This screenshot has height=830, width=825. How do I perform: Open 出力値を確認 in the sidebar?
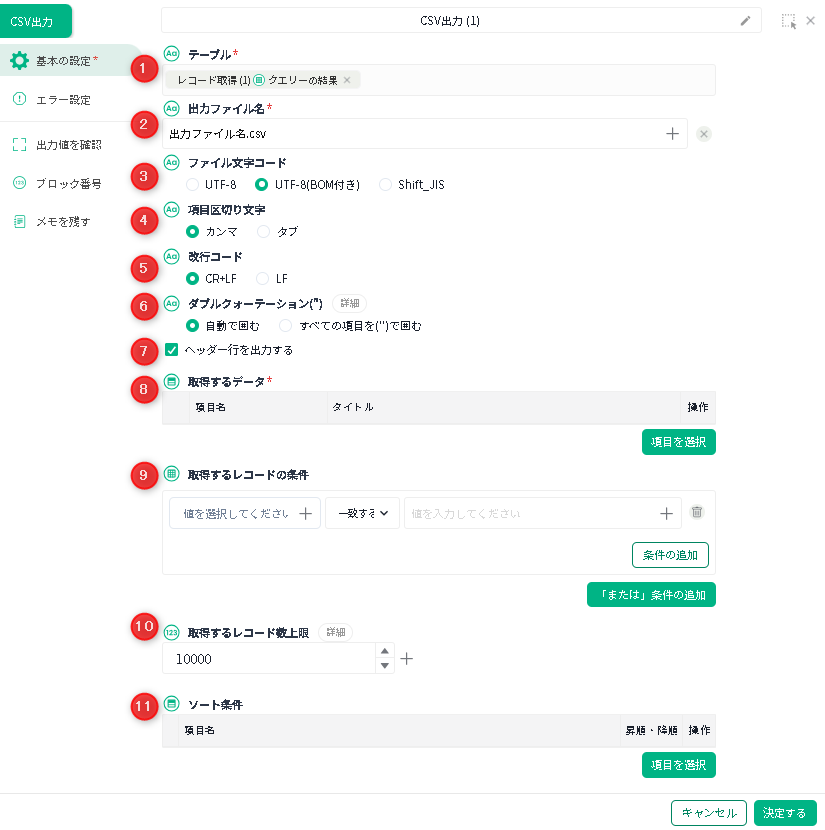(68, 145)
